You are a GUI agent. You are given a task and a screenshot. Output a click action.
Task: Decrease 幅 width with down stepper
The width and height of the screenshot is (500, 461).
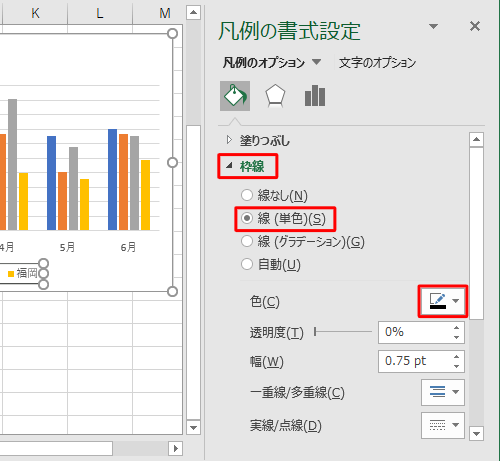click(456, 366)
